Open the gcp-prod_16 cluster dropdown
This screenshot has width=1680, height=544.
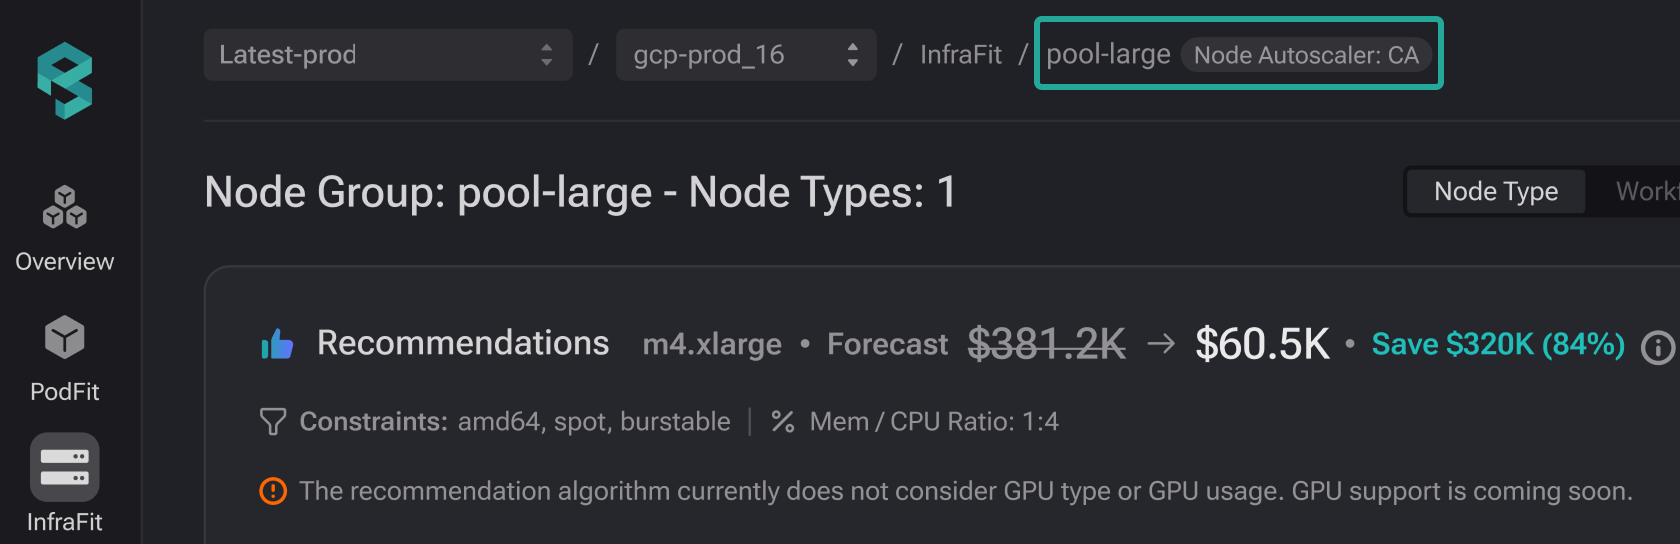point(746,55)
